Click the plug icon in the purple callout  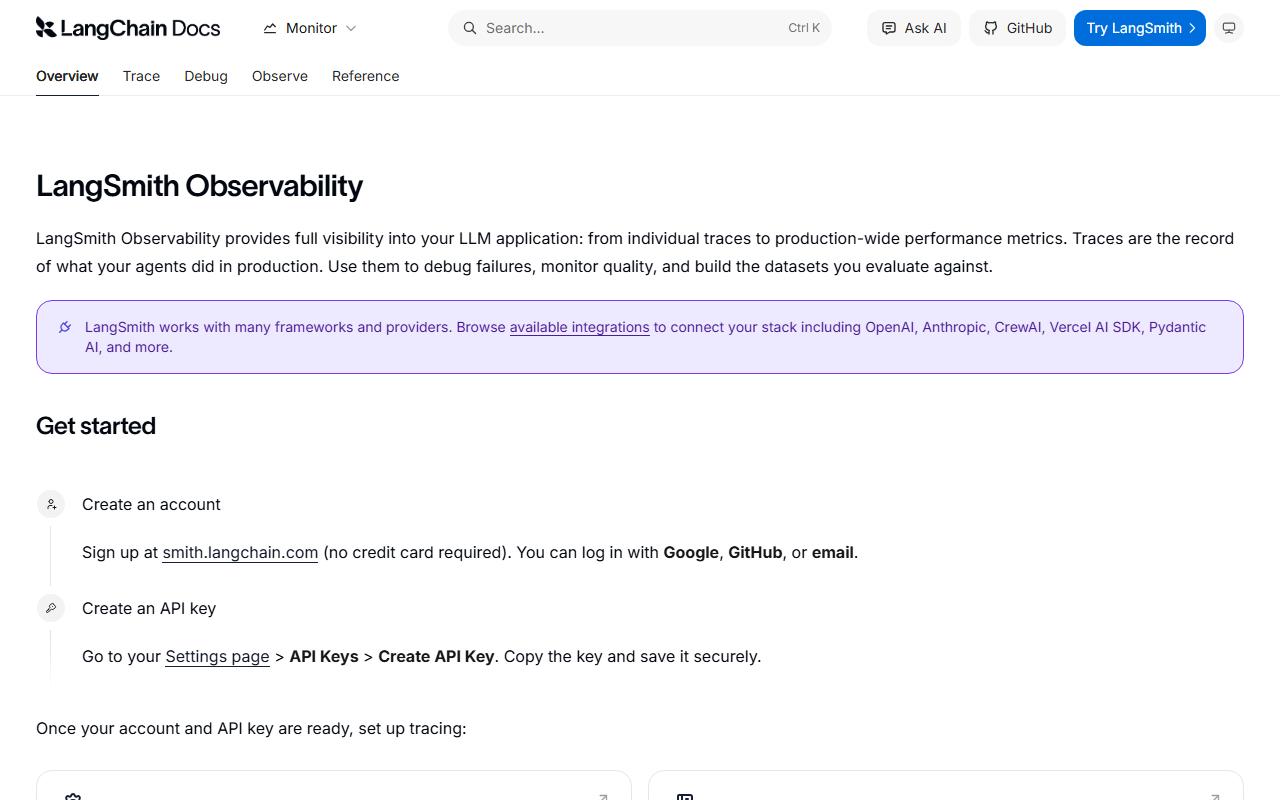click(x=65, y=327)
